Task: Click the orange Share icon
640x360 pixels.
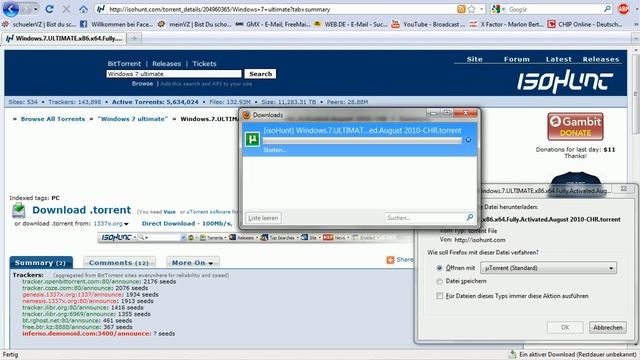Action: point(390,260)
